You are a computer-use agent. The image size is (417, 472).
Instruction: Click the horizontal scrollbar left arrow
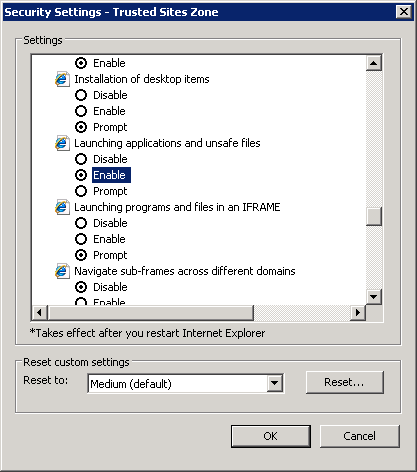point(39,313)
